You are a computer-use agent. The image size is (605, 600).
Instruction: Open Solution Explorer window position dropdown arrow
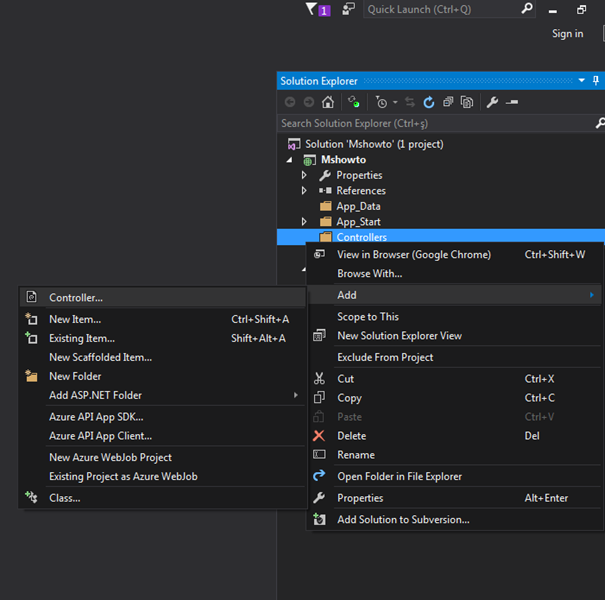coord(581,80)
